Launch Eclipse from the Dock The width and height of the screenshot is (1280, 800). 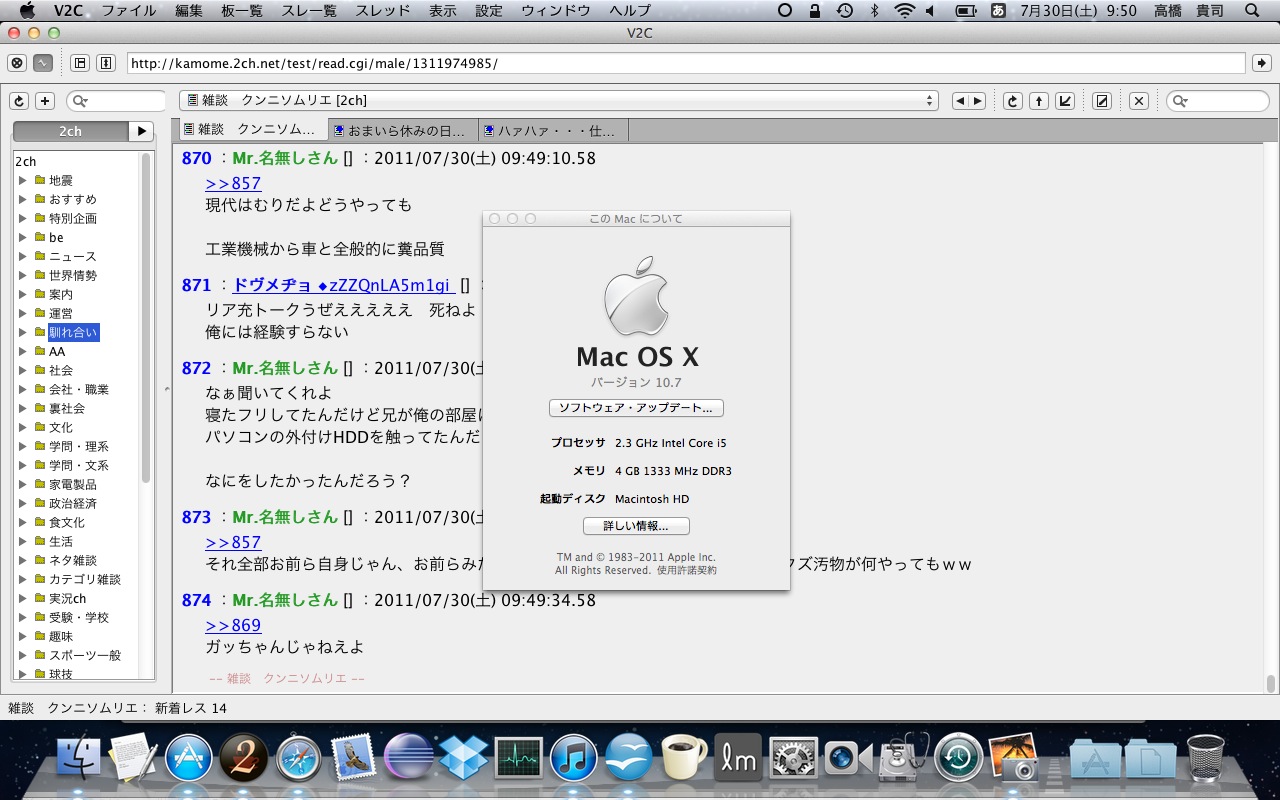(408, 759)
